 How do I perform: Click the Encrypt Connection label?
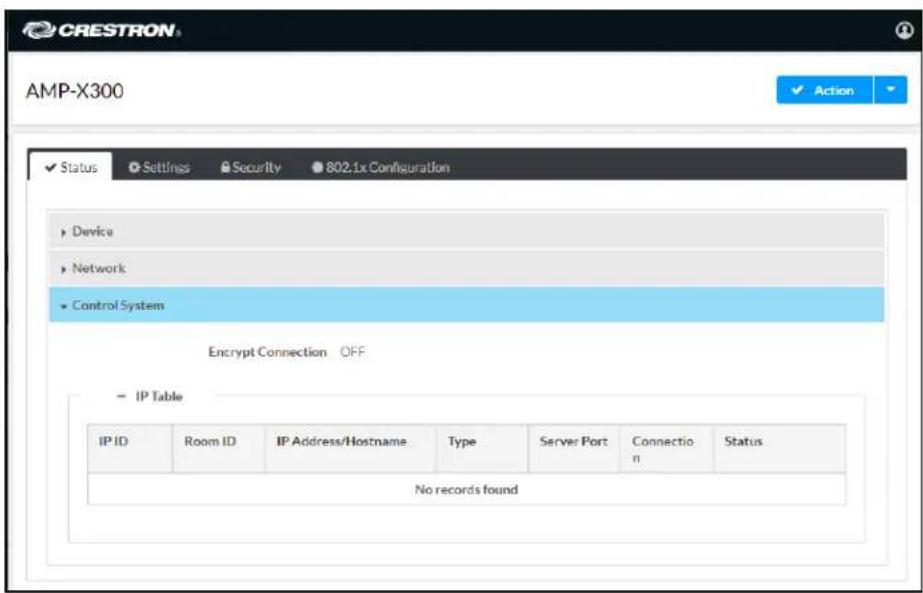(267, 352)
